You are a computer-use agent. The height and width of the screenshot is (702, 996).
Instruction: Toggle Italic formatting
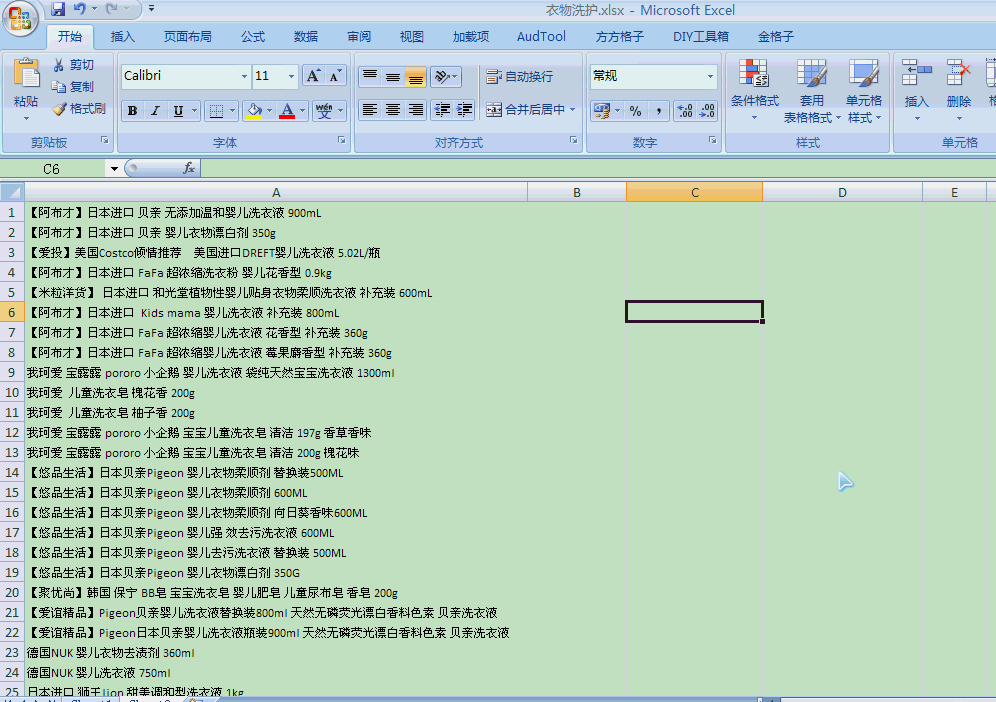click(156, 111)
